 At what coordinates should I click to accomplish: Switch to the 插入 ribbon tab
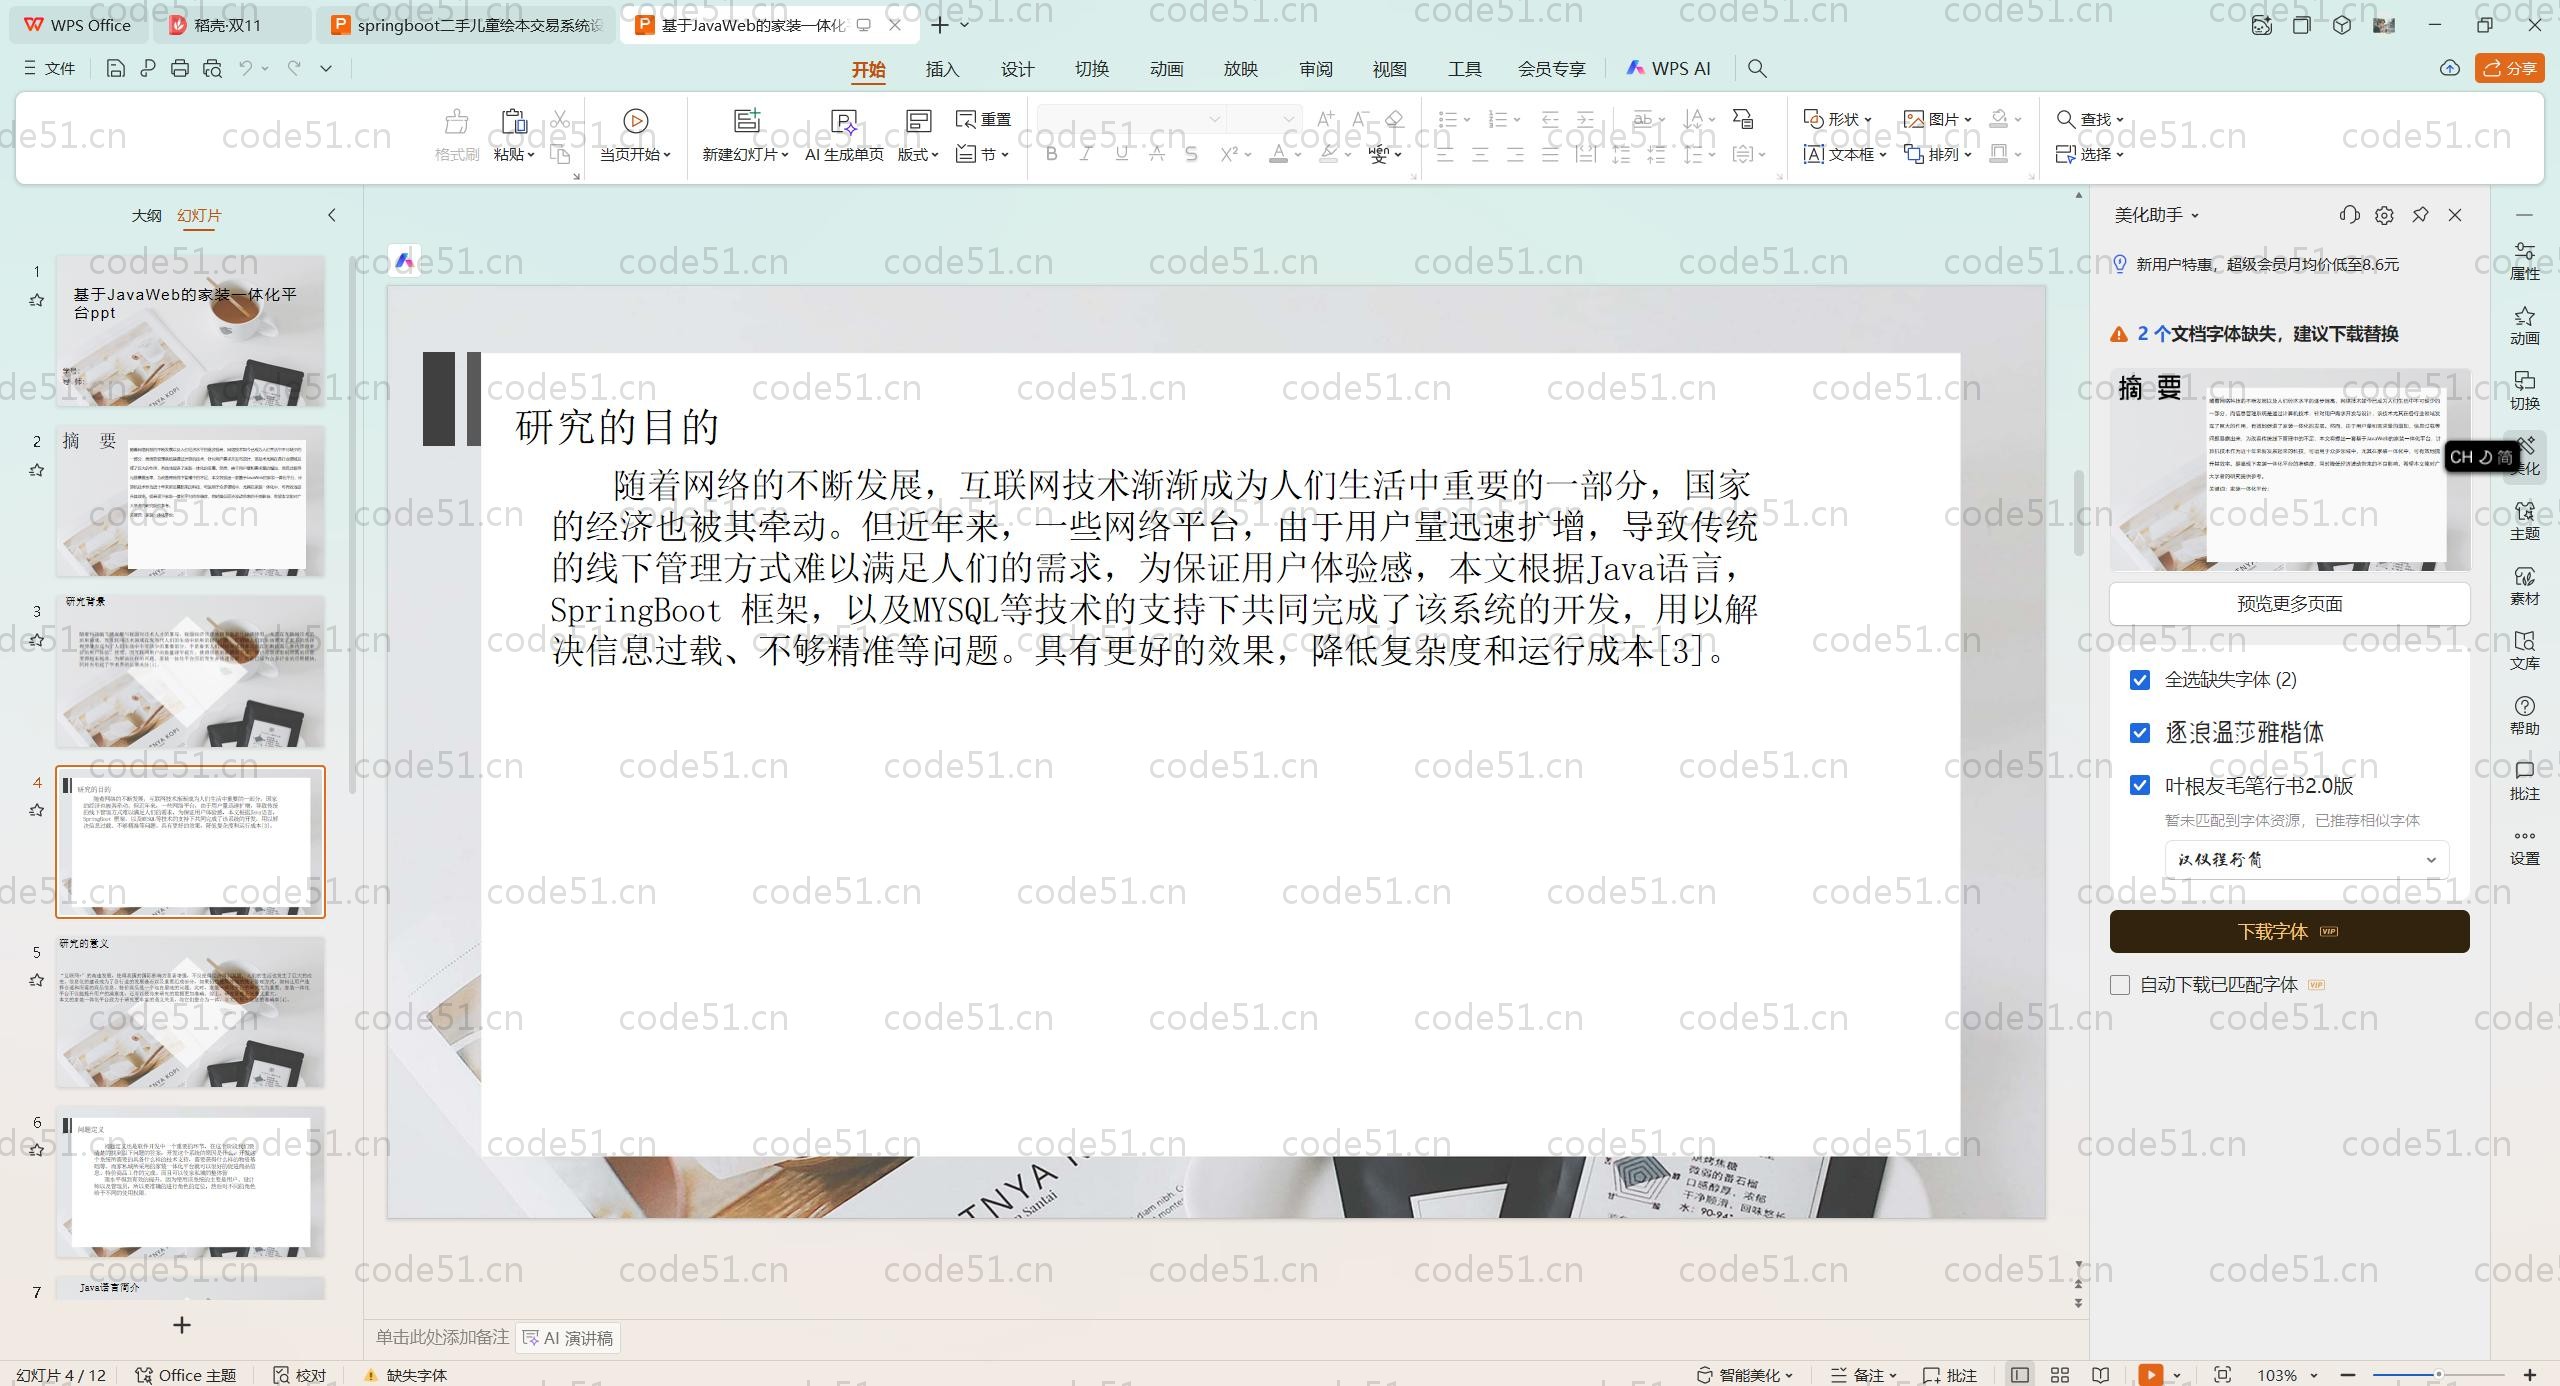pyautogui.click(x=942, y=69)
